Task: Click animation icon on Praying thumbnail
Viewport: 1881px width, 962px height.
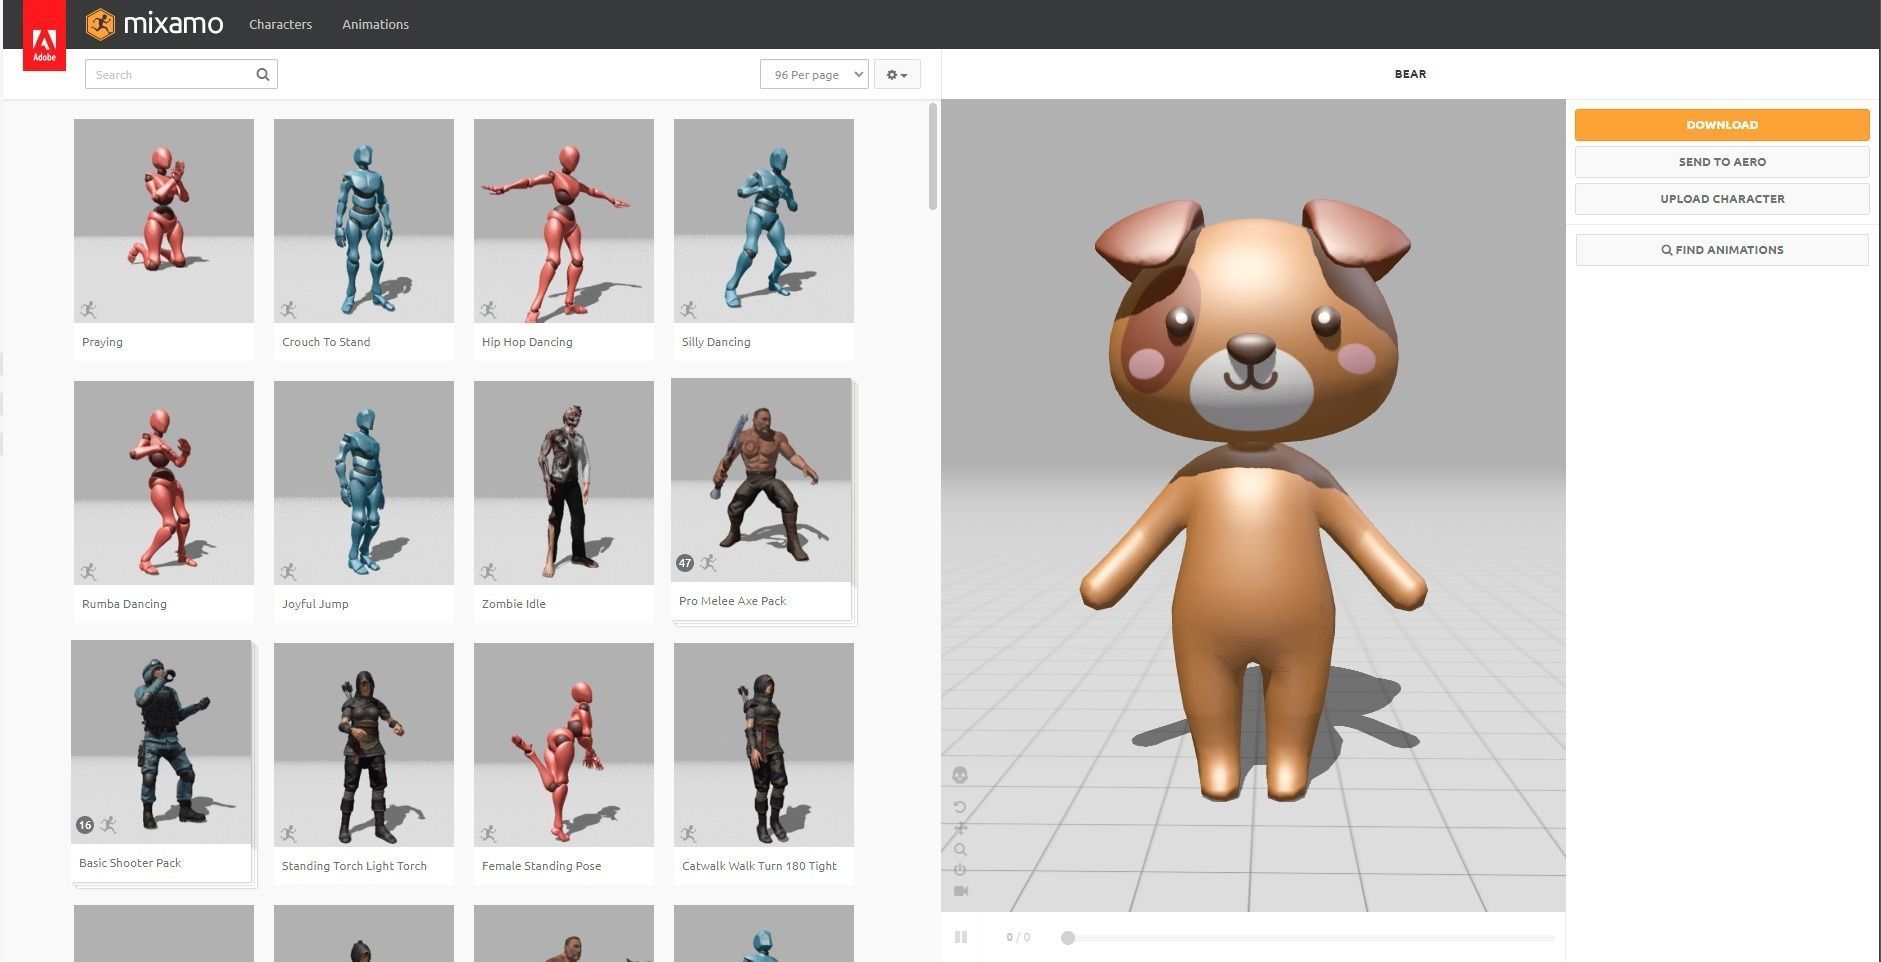Action: pyautogui.click(x=89, y=310)
